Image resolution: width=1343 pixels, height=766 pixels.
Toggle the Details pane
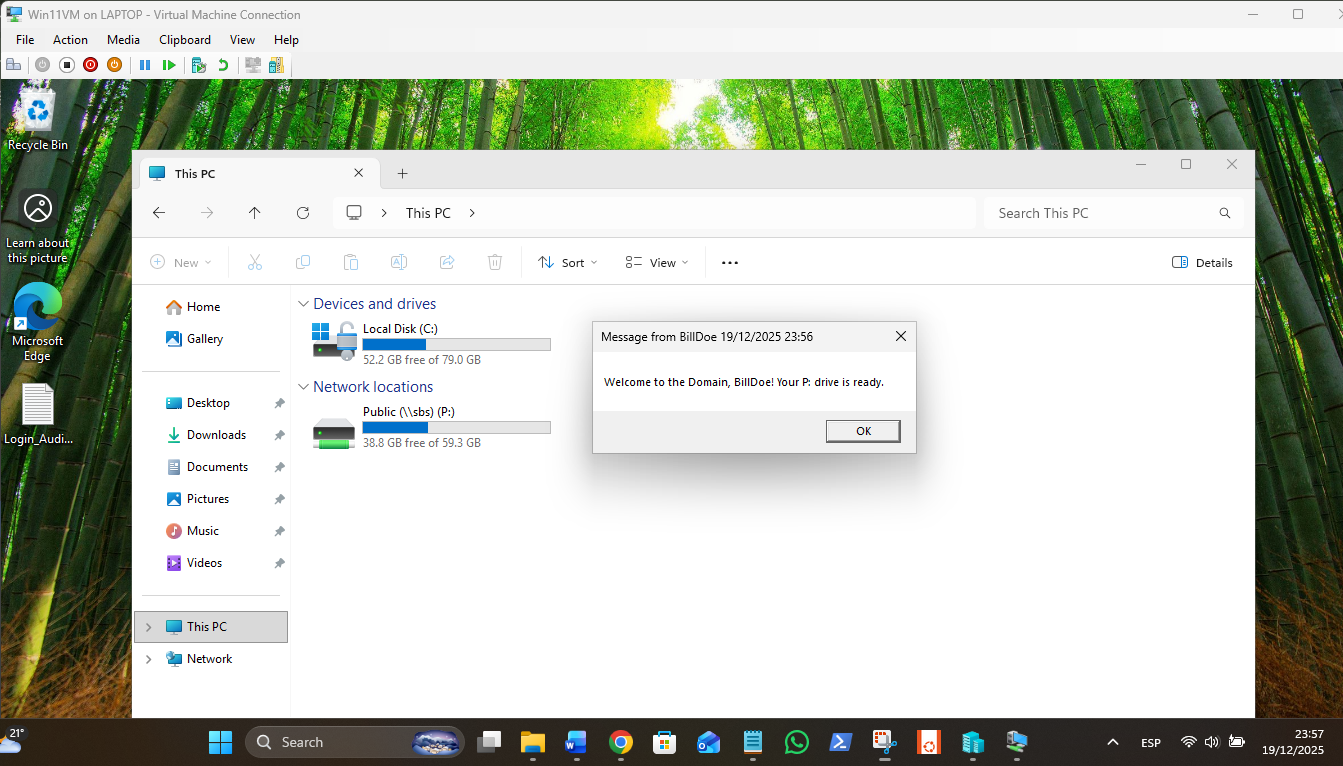point(1202,263)
